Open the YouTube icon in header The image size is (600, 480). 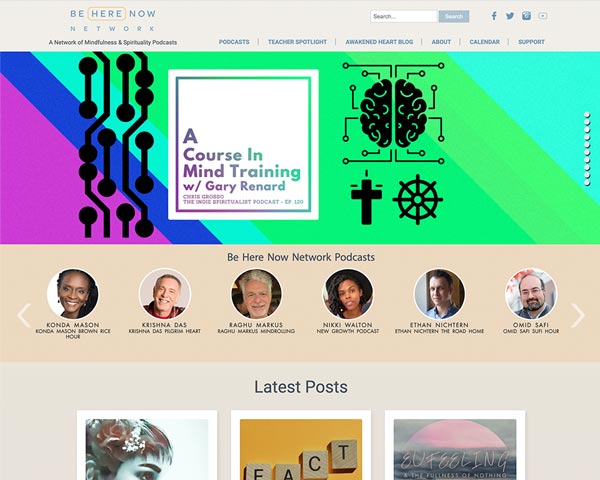(x=543, y=16)
